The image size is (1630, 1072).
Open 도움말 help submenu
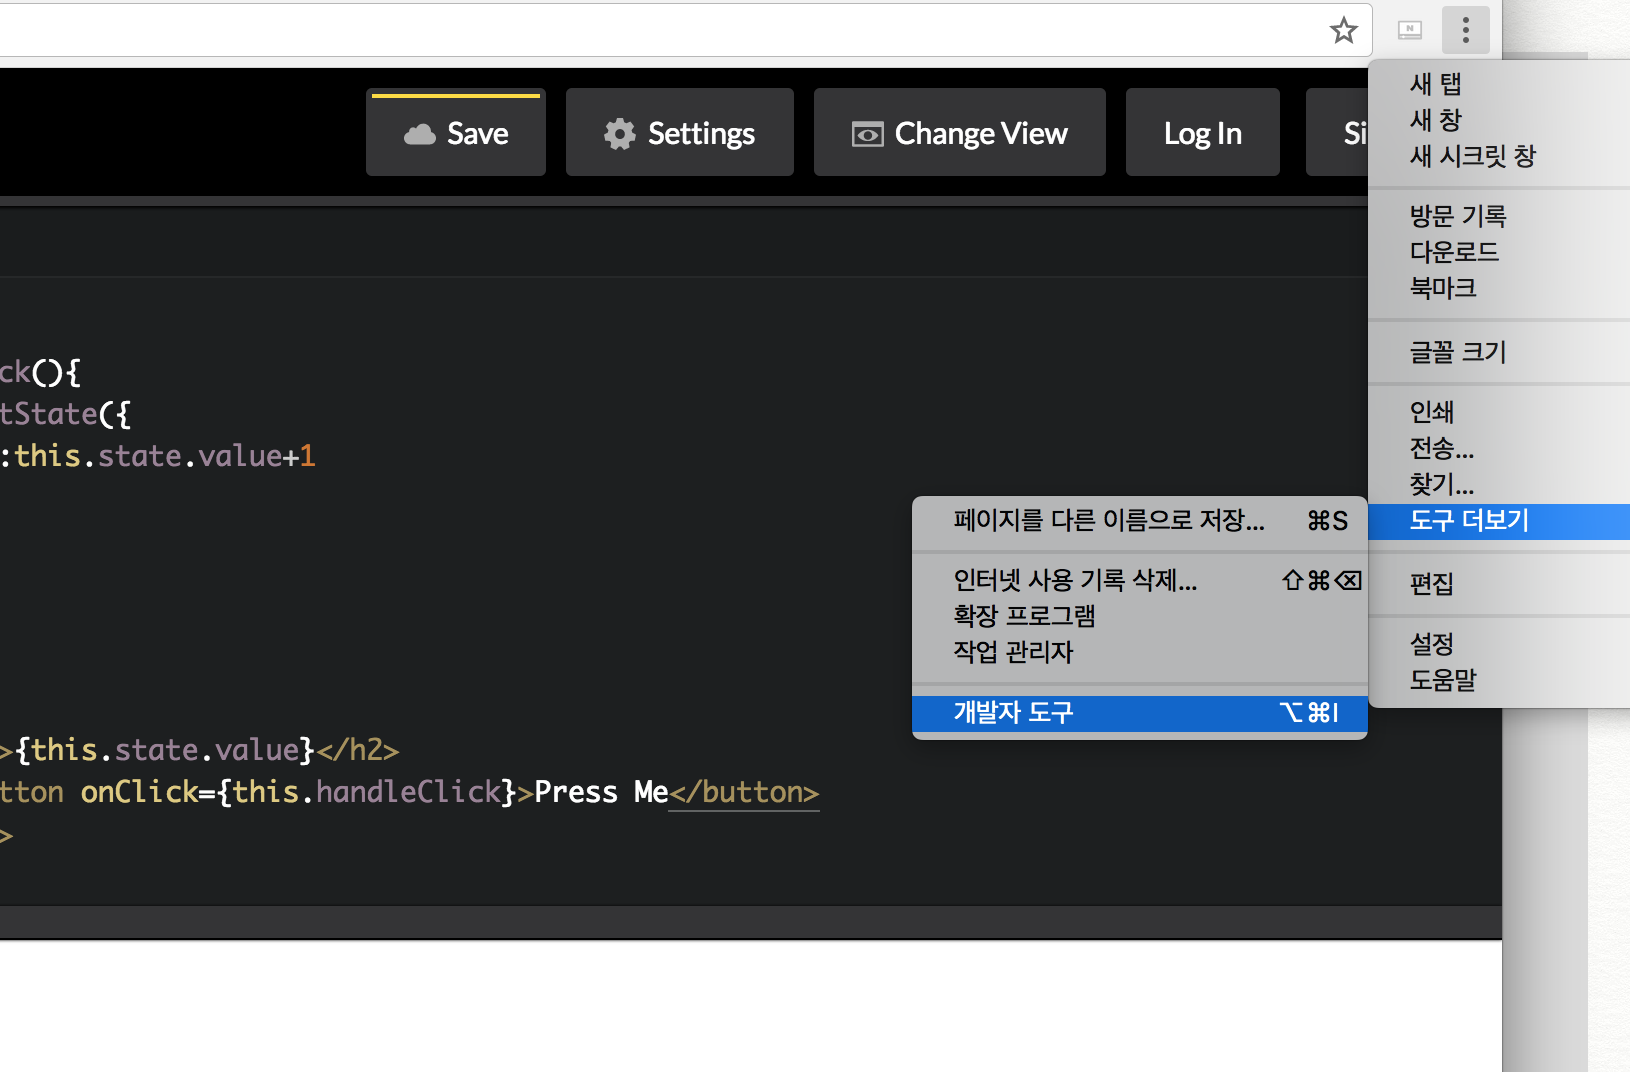coord(1499,680)
